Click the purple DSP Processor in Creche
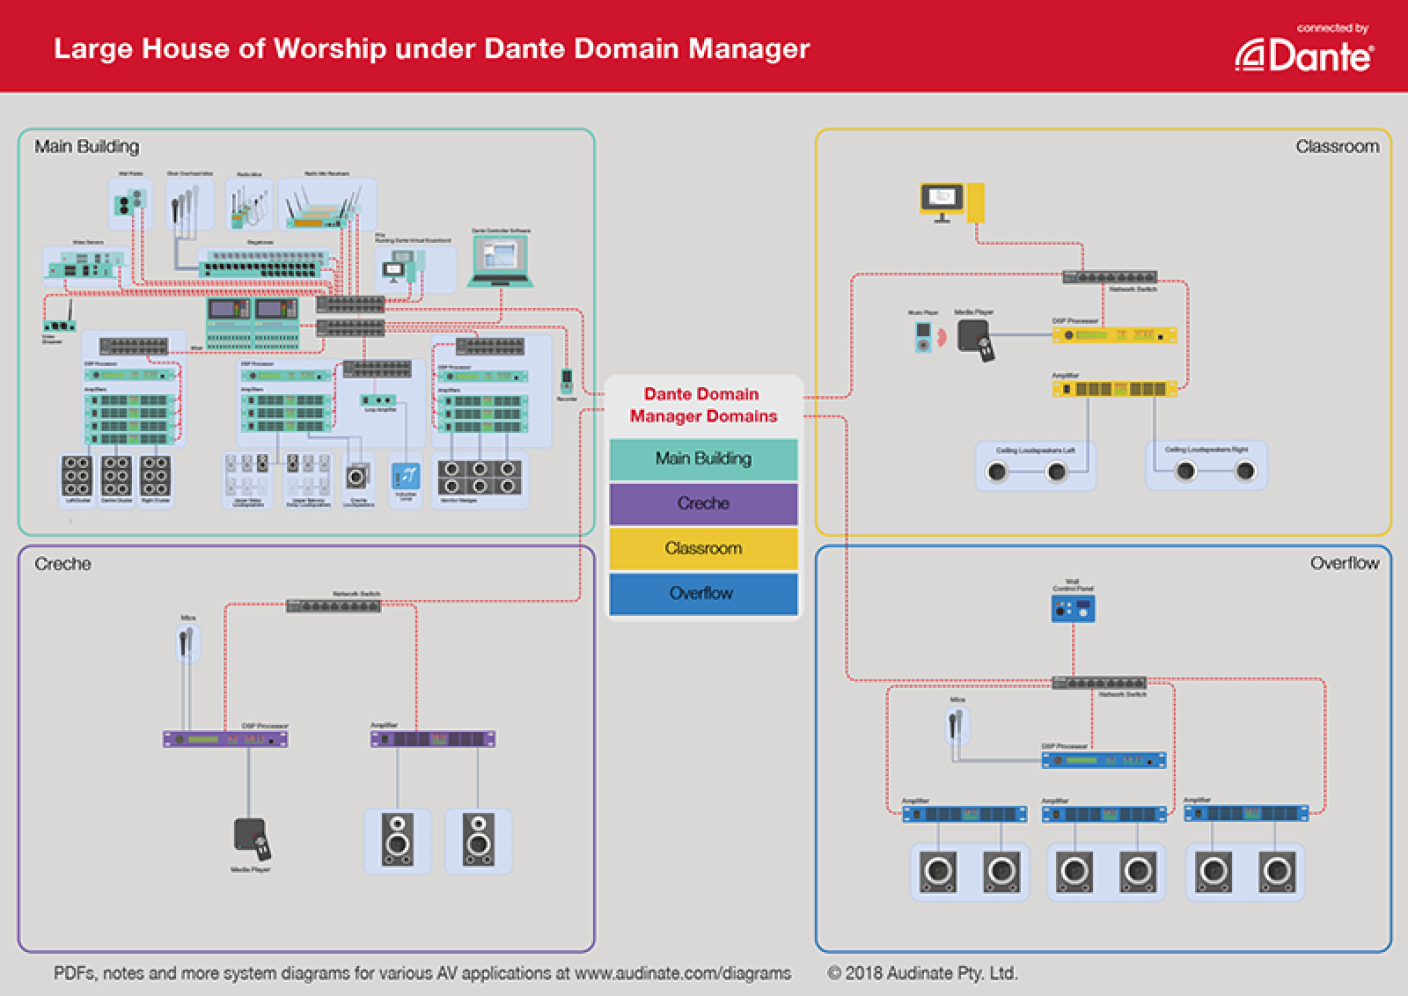1408x996 pixels. (x=225, y=739)
